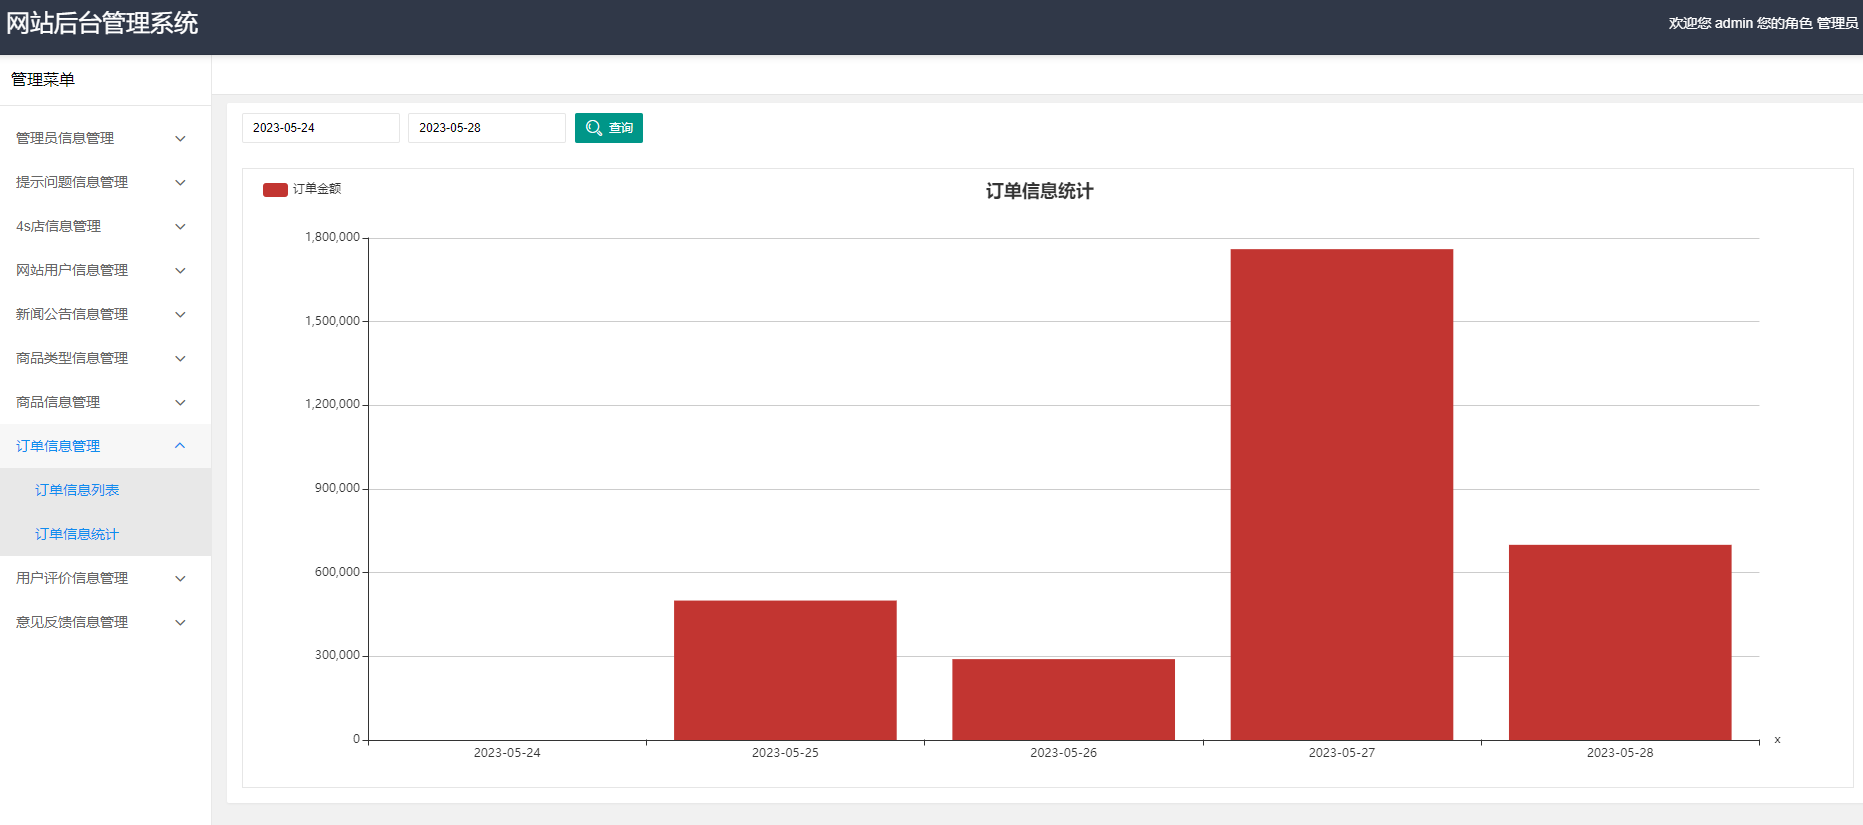Open 订单信息列表 submenu item
This screenshot has height=825, width=1863.
77,490
